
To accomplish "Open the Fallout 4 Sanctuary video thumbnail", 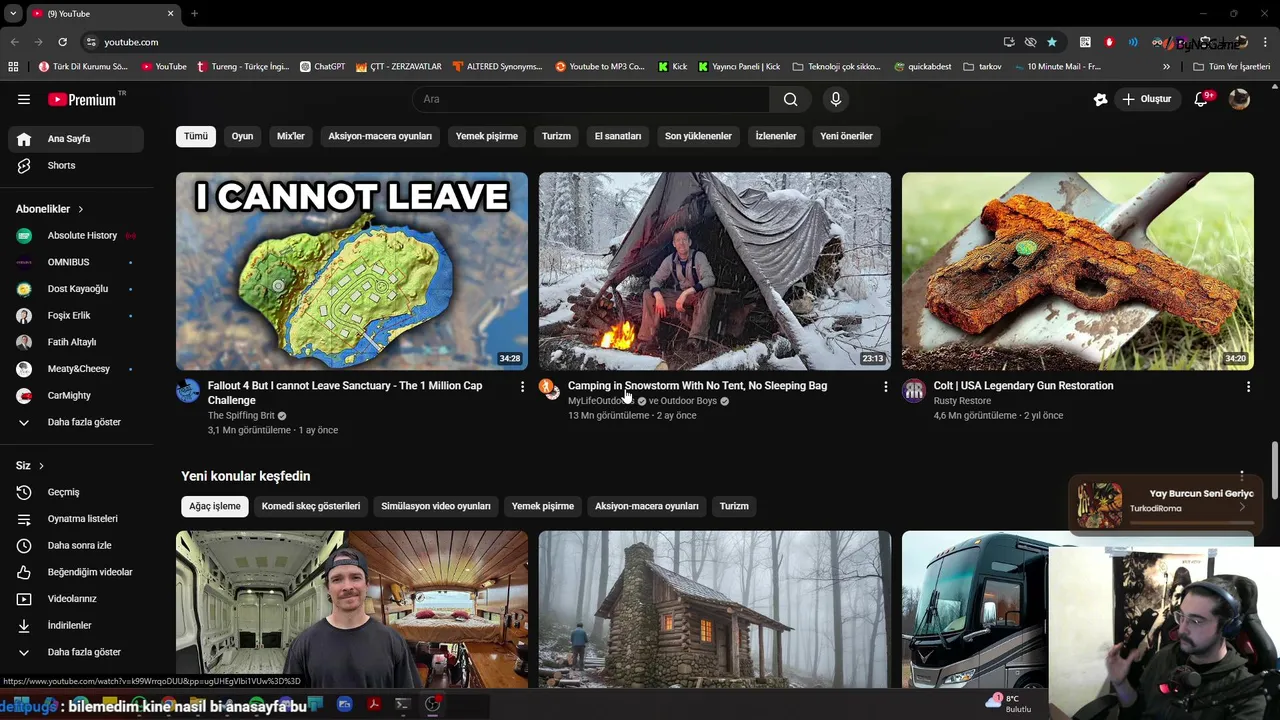I will [352, 271].
